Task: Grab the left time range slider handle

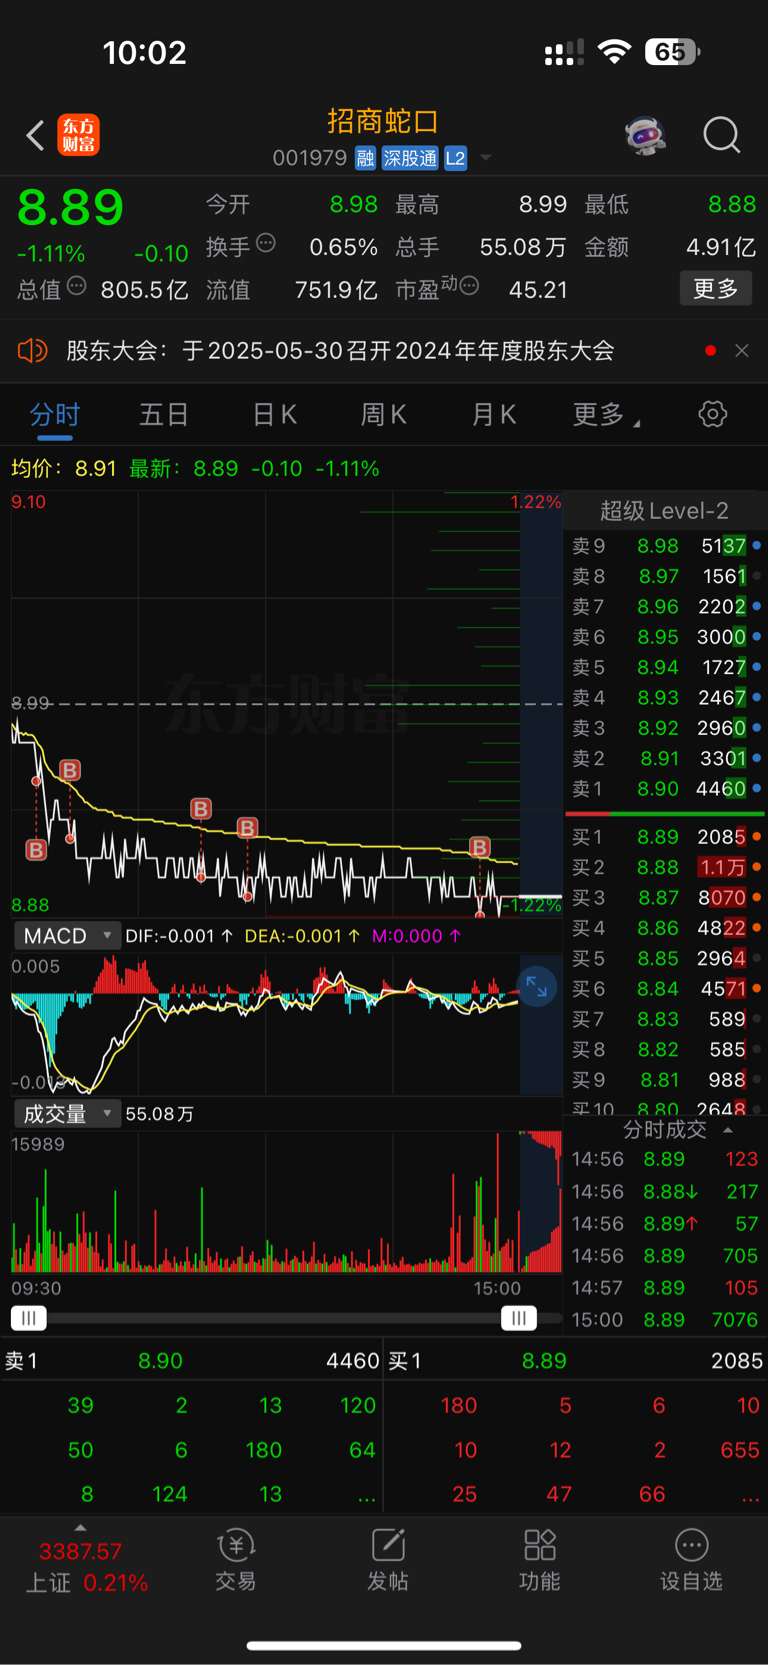Action: tap(29, 1318)
